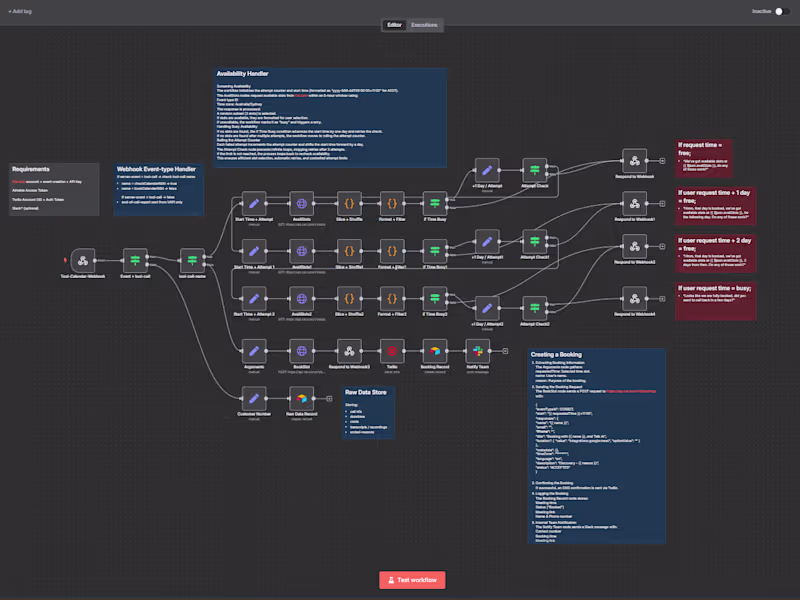Select the +1 Day / Attempt node

[x=487, y=170]
